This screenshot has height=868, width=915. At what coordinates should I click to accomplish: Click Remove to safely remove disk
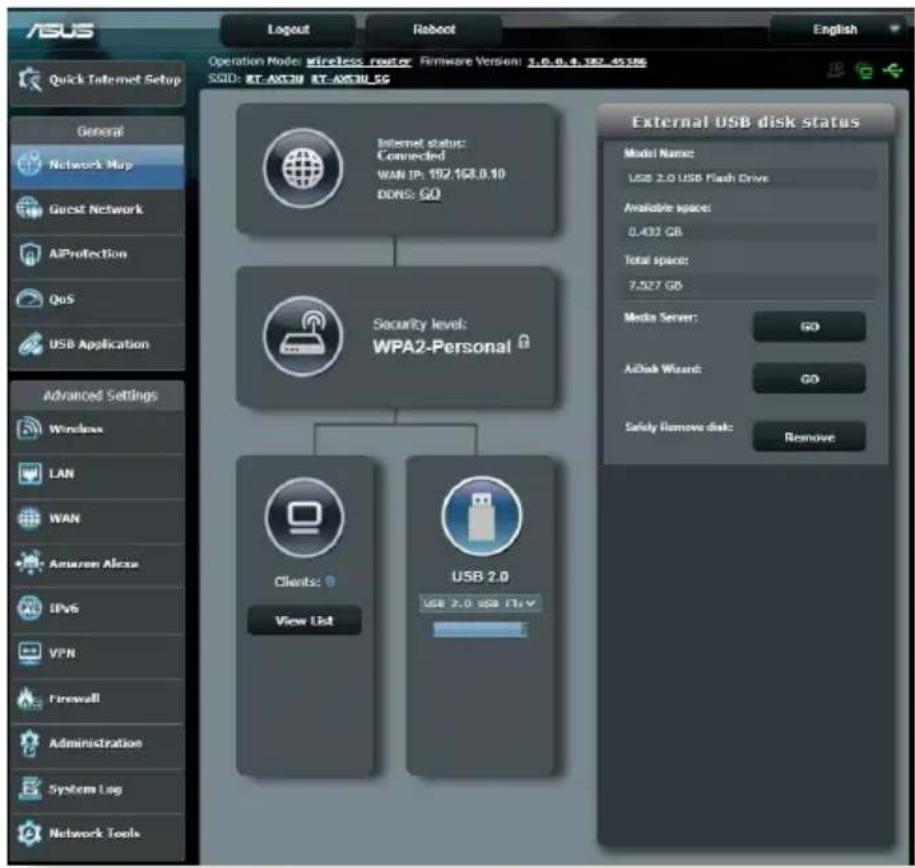pos(809,437)
